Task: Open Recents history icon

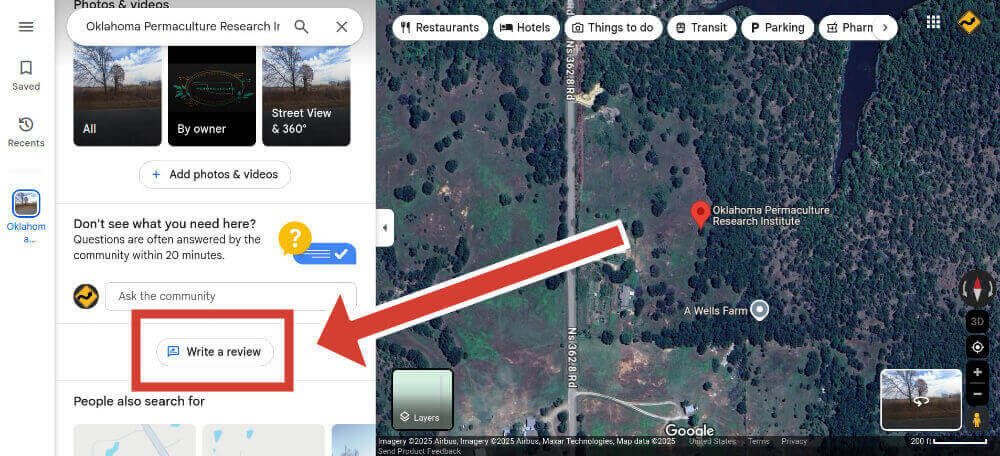Action: point(26,124)
